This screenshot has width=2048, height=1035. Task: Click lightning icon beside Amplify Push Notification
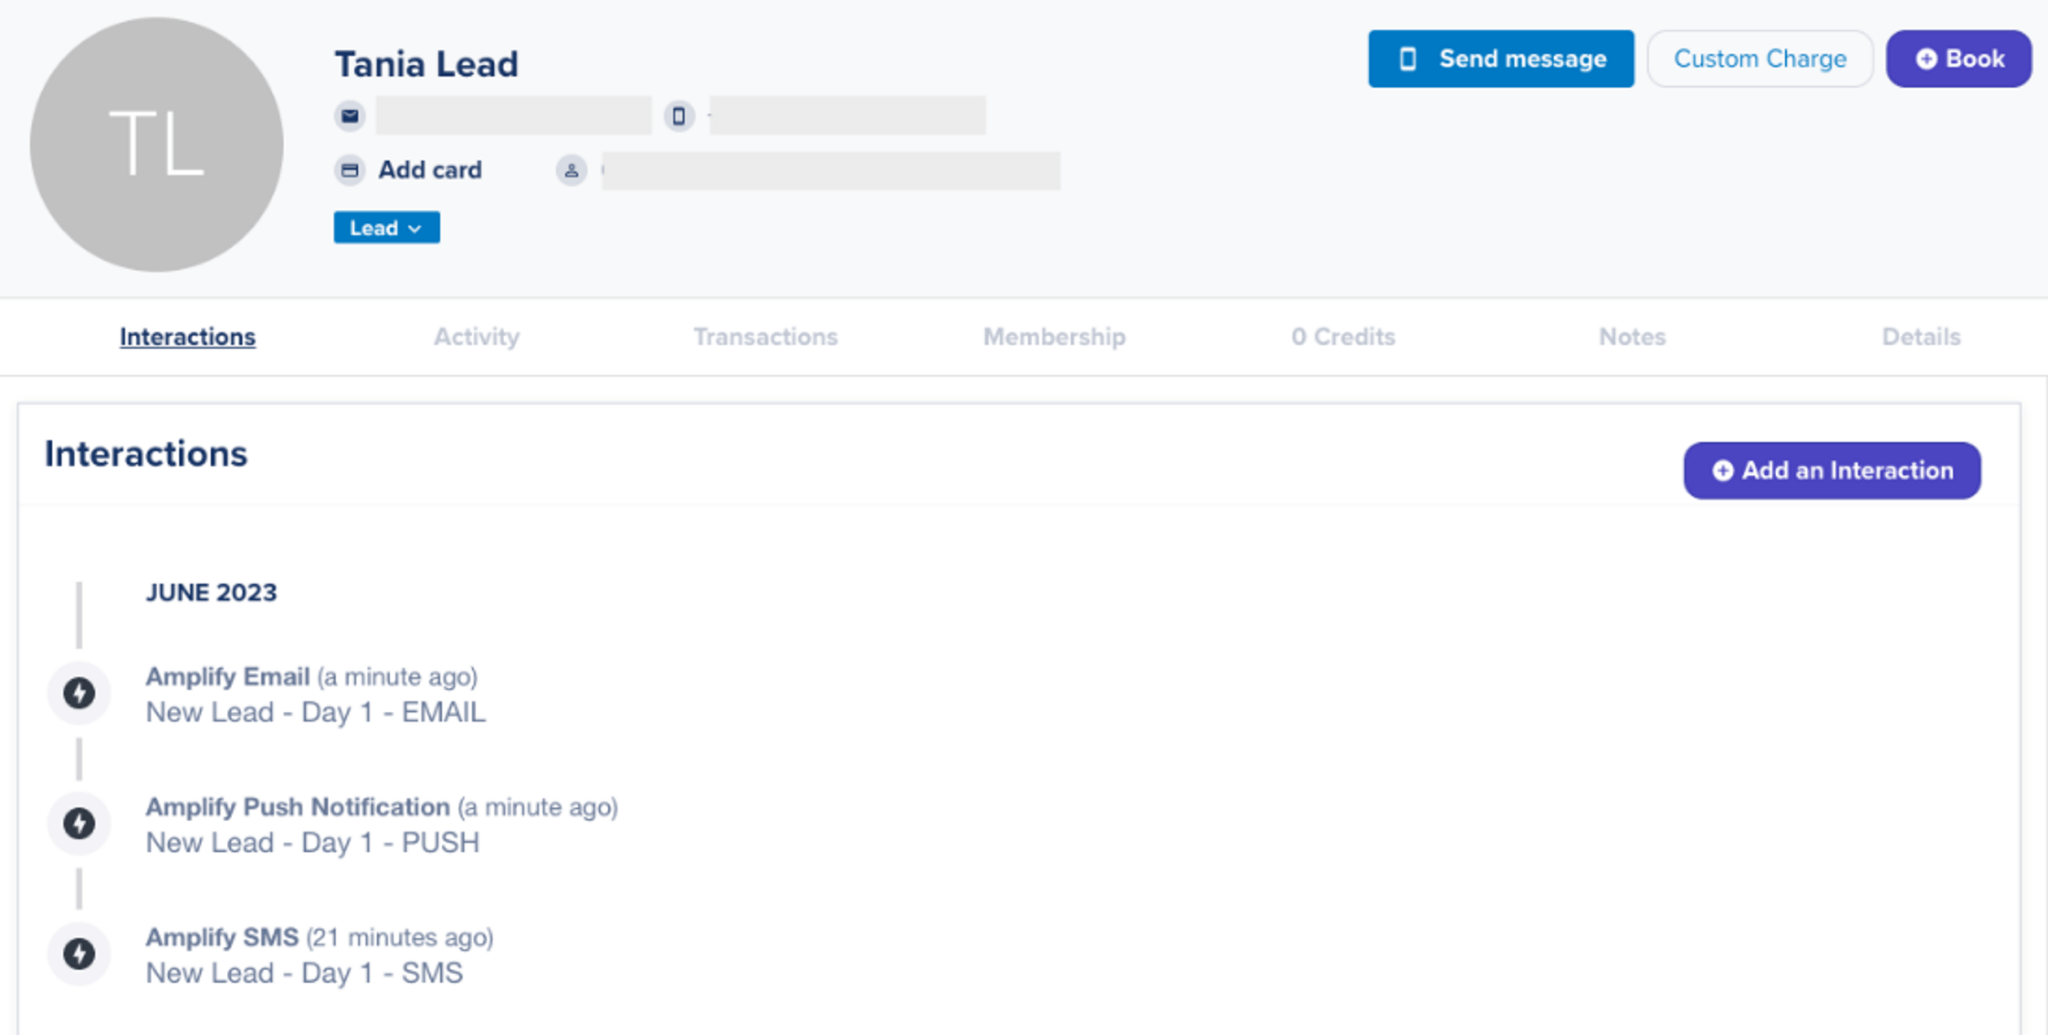coord(79,823)
